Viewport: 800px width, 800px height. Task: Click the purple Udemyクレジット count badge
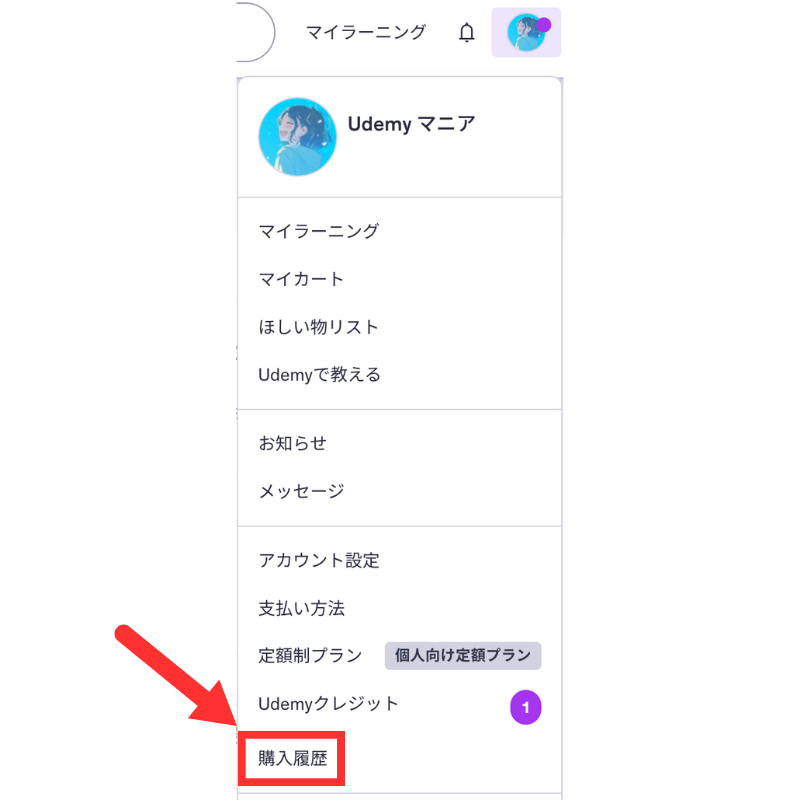(x=525, y=709)
